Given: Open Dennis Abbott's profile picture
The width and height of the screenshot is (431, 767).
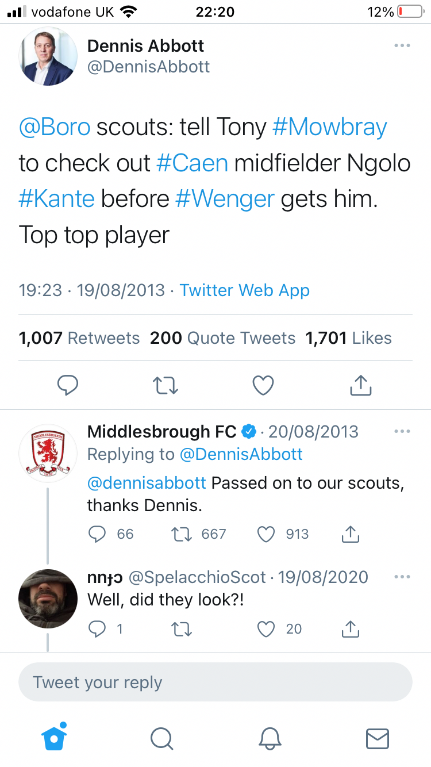Looking at the screenshot, I should click(x=48, y=56).
